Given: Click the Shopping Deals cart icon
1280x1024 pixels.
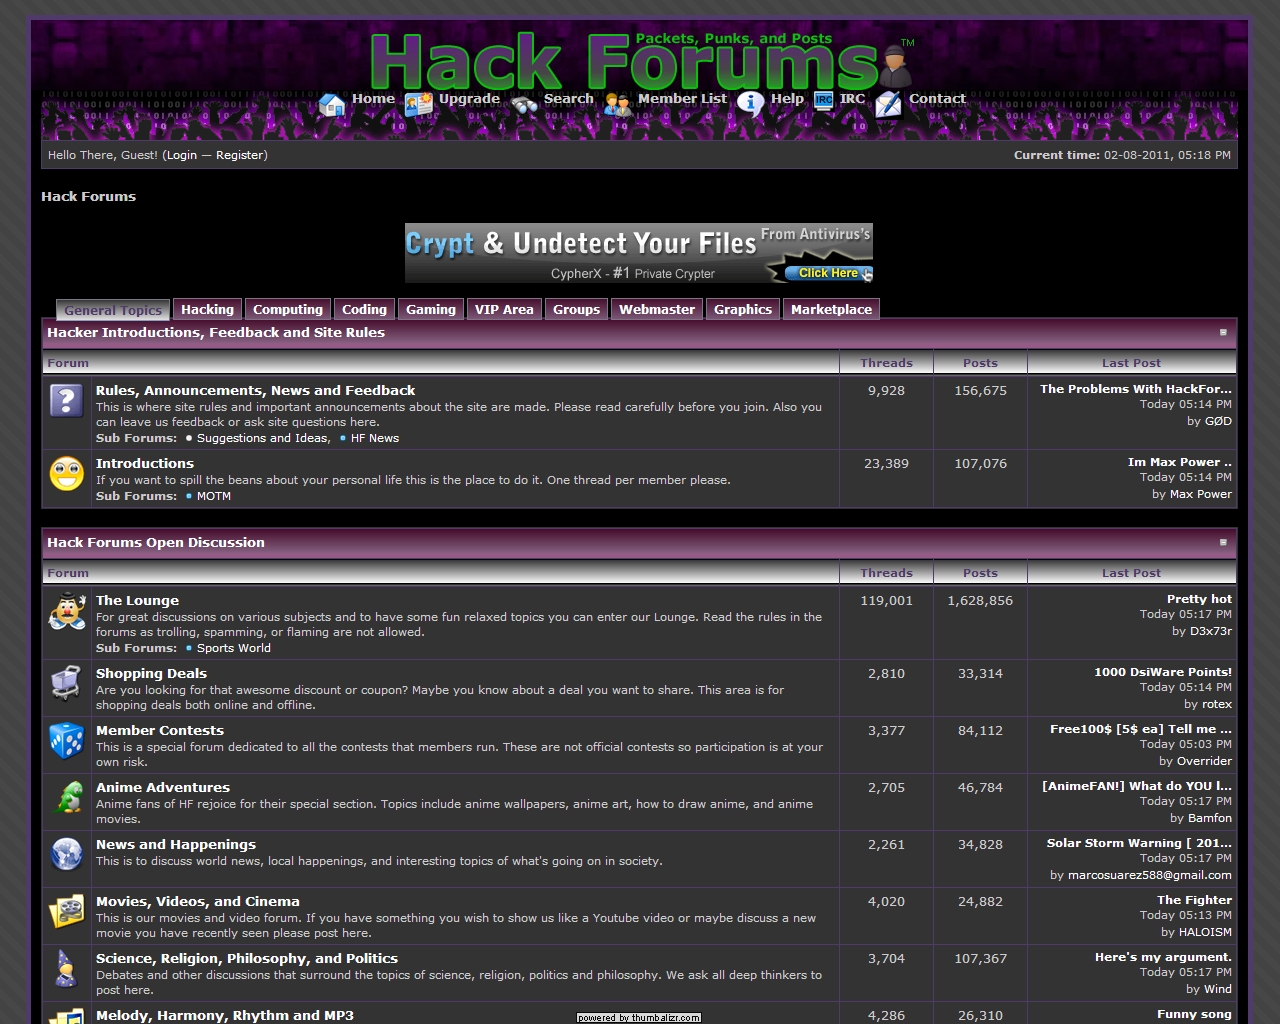Looking at the screenshot, I should click(x=67, y=684).
